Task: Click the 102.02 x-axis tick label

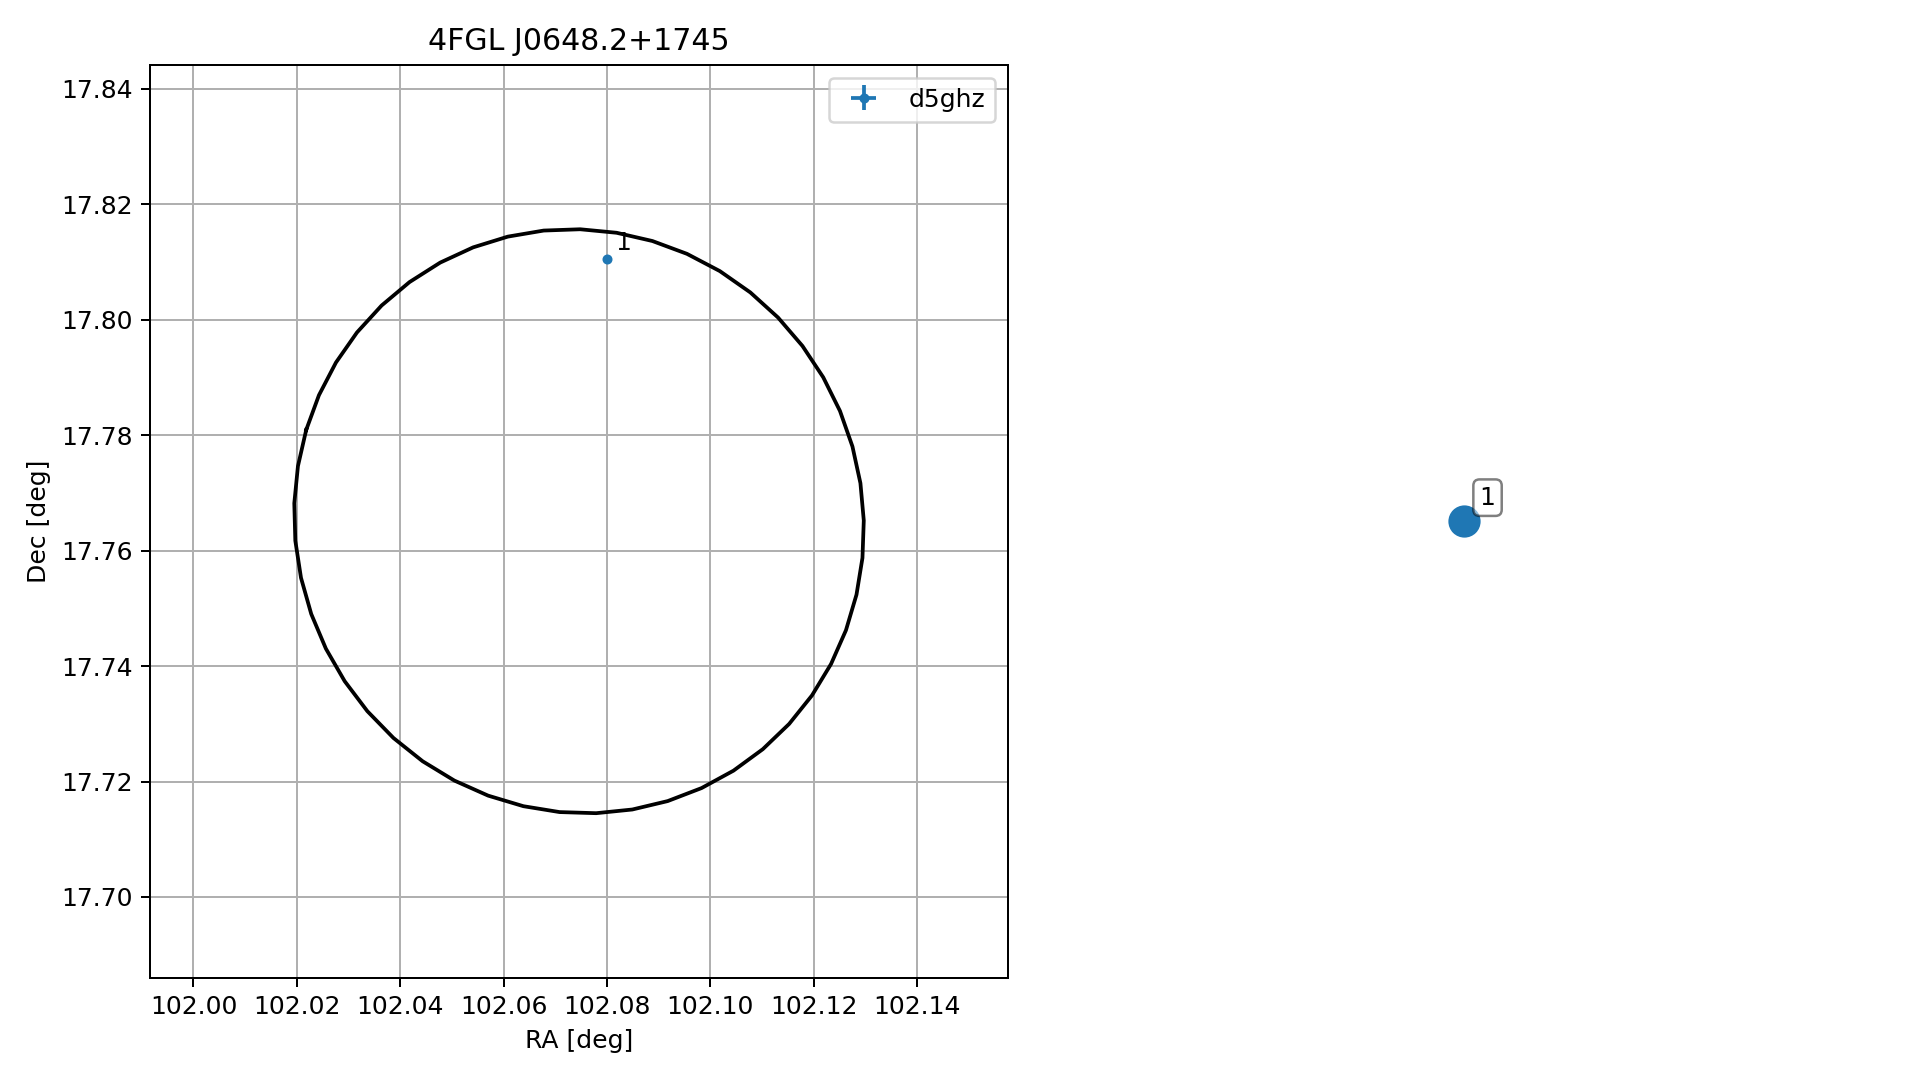Action: pos(297,1006)
